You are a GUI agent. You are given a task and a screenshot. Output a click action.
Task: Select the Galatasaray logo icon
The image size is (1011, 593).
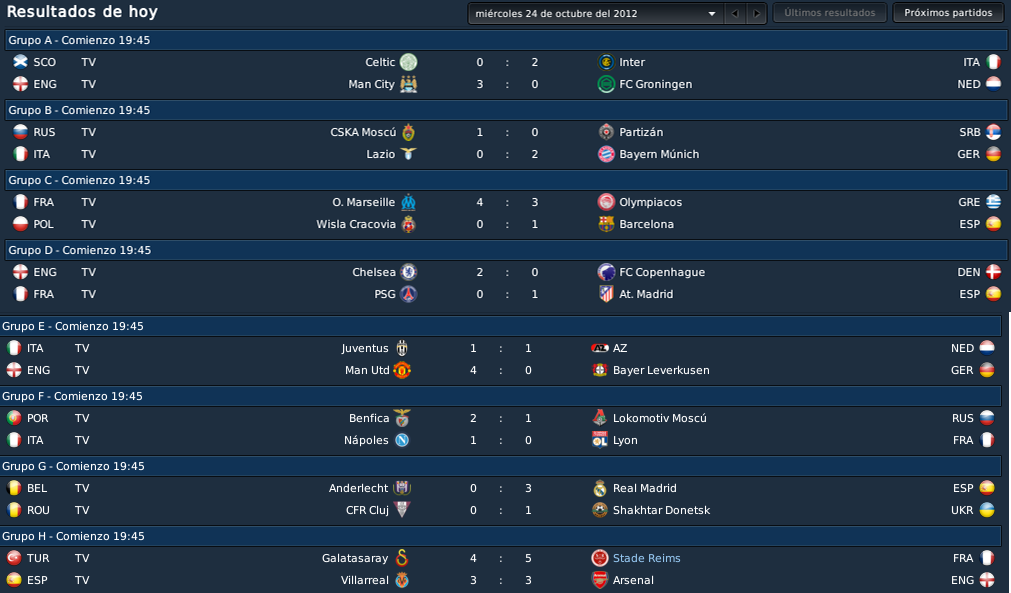[402, 558]
